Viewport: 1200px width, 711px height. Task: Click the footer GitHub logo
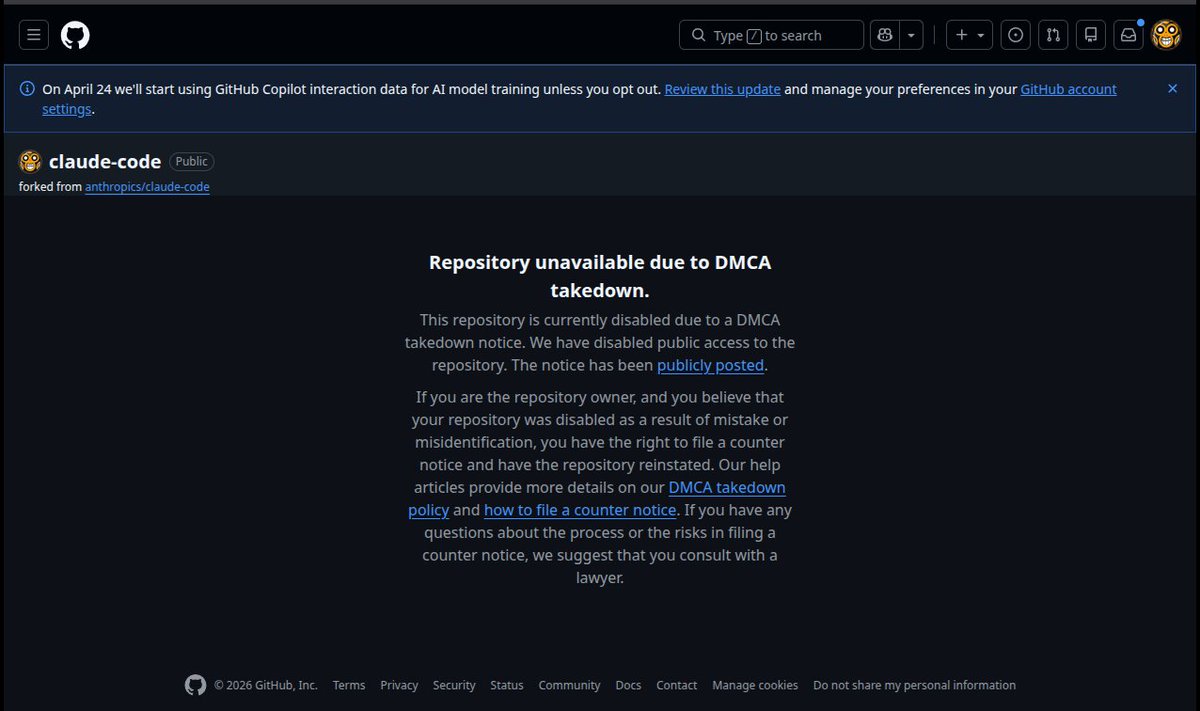(x=195, y=685)
